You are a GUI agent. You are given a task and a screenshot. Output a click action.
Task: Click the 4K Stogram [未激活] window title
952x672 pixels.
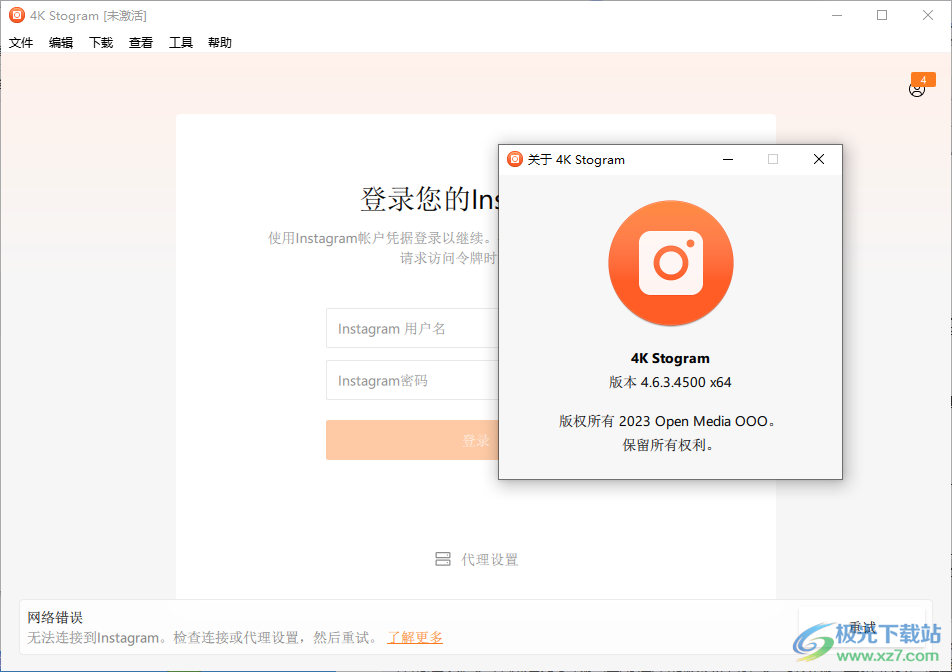tap(89, 16)
